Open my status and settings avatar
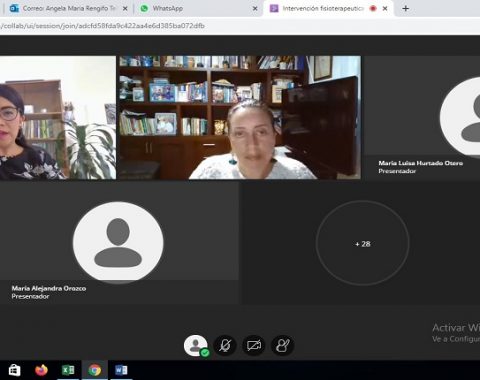This screenshot has height=380, width=480. click(x=195, y=345)
